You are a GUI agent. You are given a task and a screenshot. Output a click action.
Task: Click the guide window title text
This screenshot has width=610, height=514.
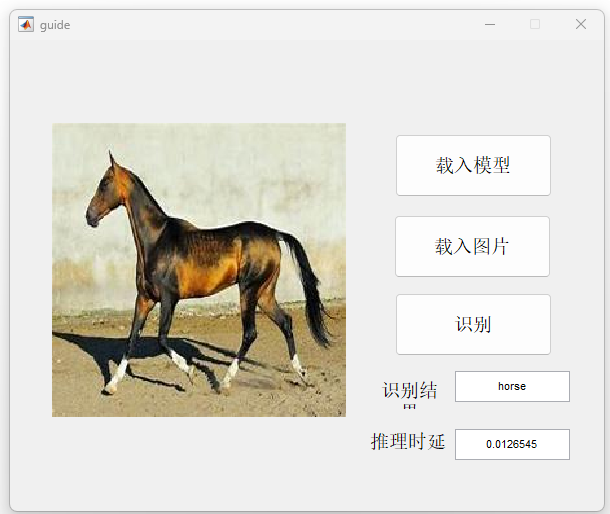click(55, 25)
